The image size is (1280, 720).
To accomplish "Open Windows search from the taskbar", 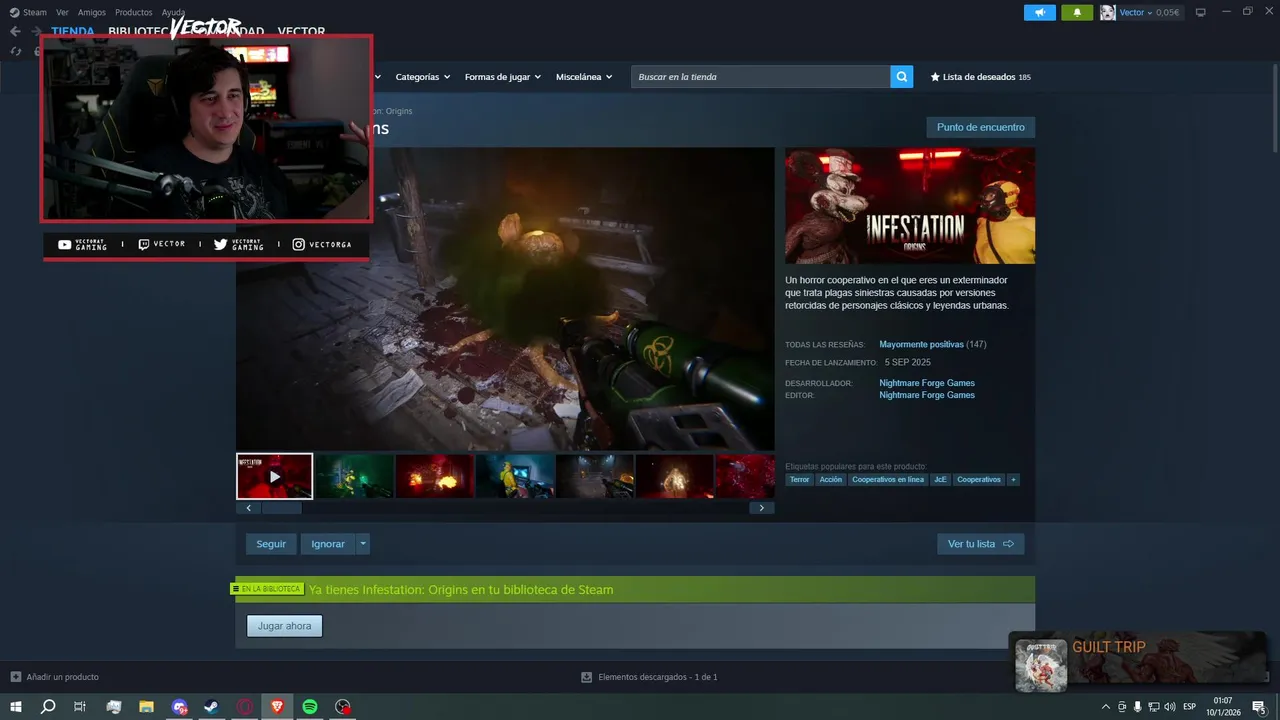I will click(x=48, y=707).
